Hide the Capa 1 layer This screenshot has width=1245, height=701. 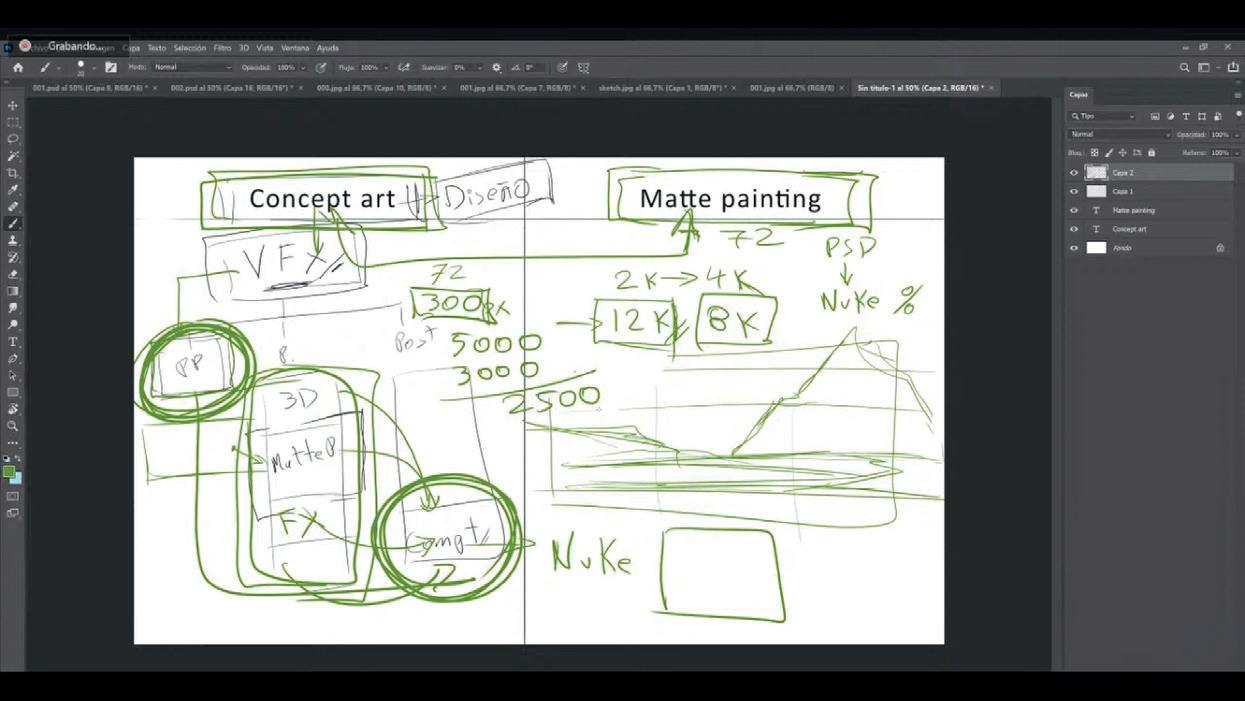(1074, 191)
